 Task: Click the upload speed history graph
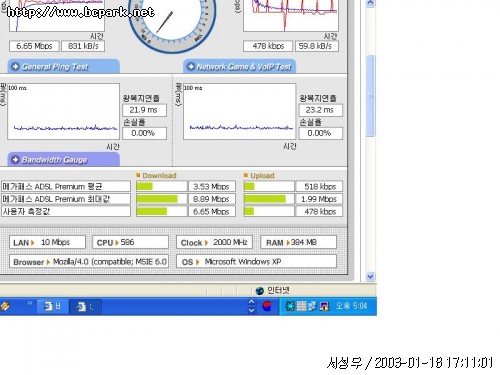291,16
